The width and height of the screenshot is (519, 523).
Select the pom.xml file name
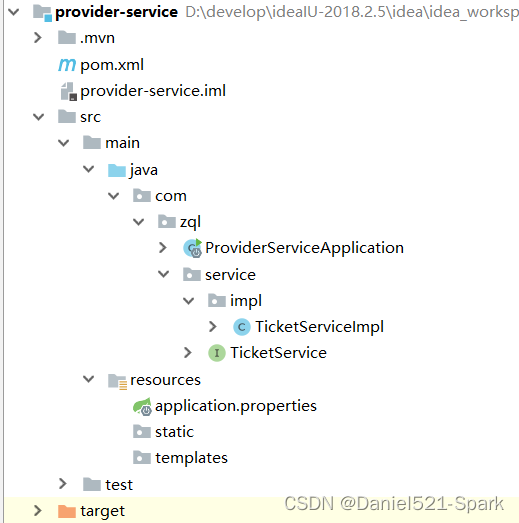112,65
